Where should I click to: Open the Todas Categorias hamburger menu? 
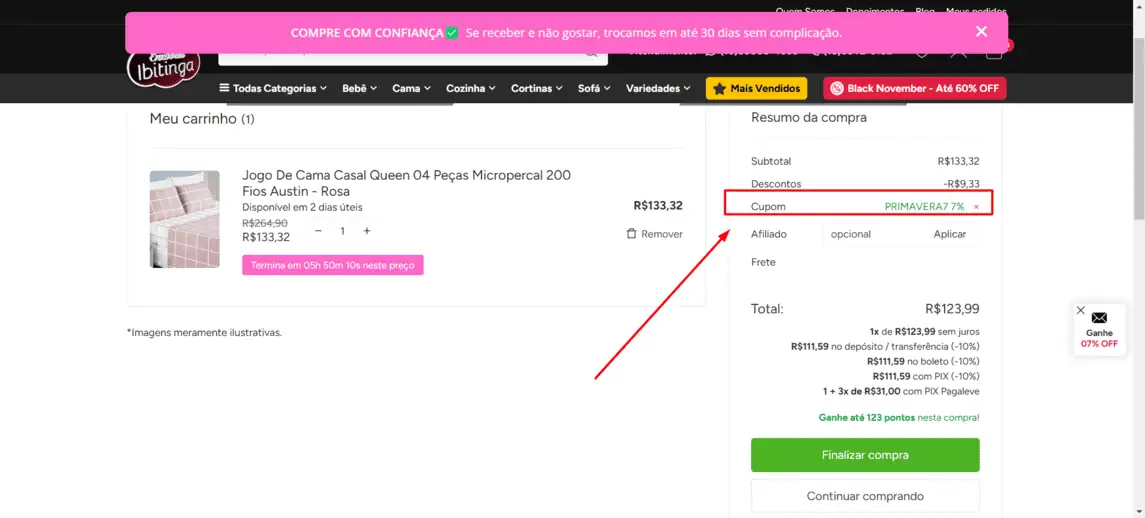coord(272,88)
